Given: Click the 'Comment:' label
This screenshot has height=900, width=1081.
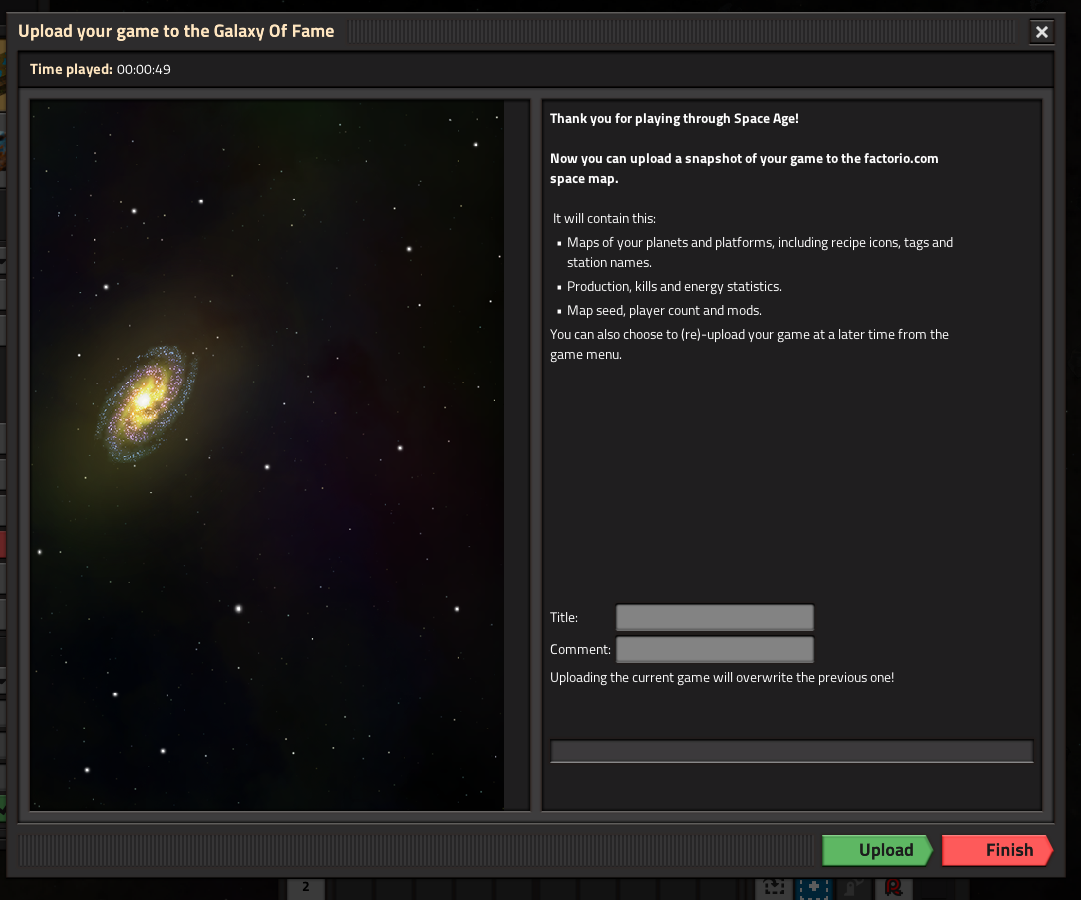Looking at the screenshot, I should coord(580,649).
